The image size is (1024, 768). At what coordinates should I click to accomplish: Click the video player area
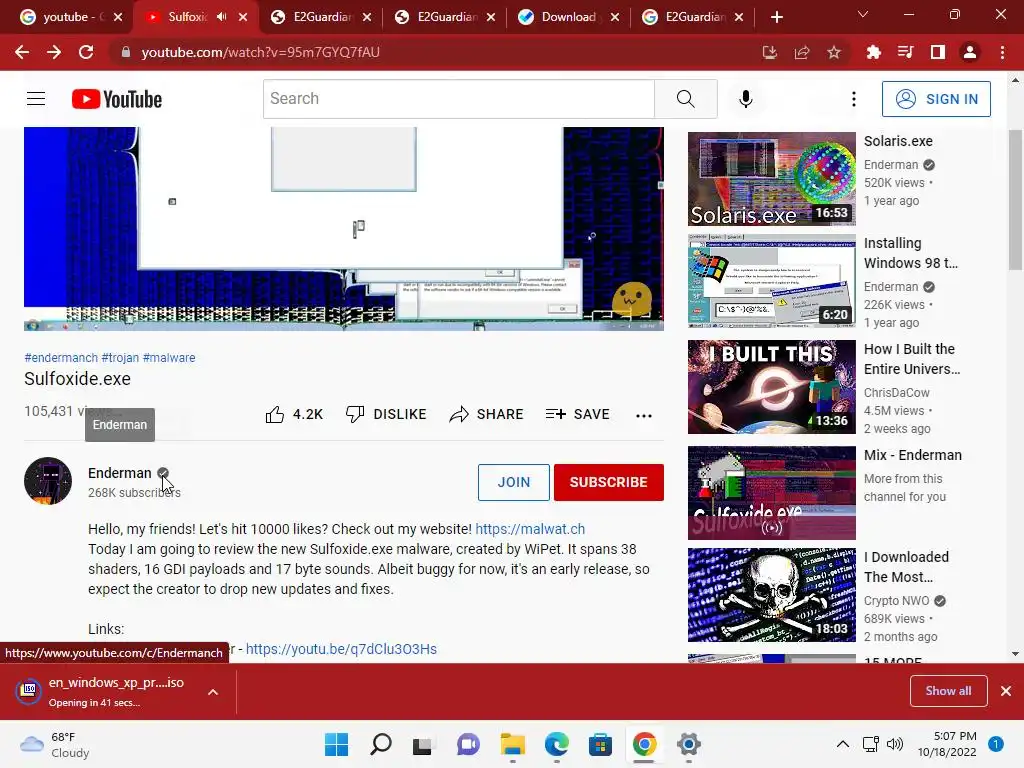pyautogui.click(x=344, y=229)
